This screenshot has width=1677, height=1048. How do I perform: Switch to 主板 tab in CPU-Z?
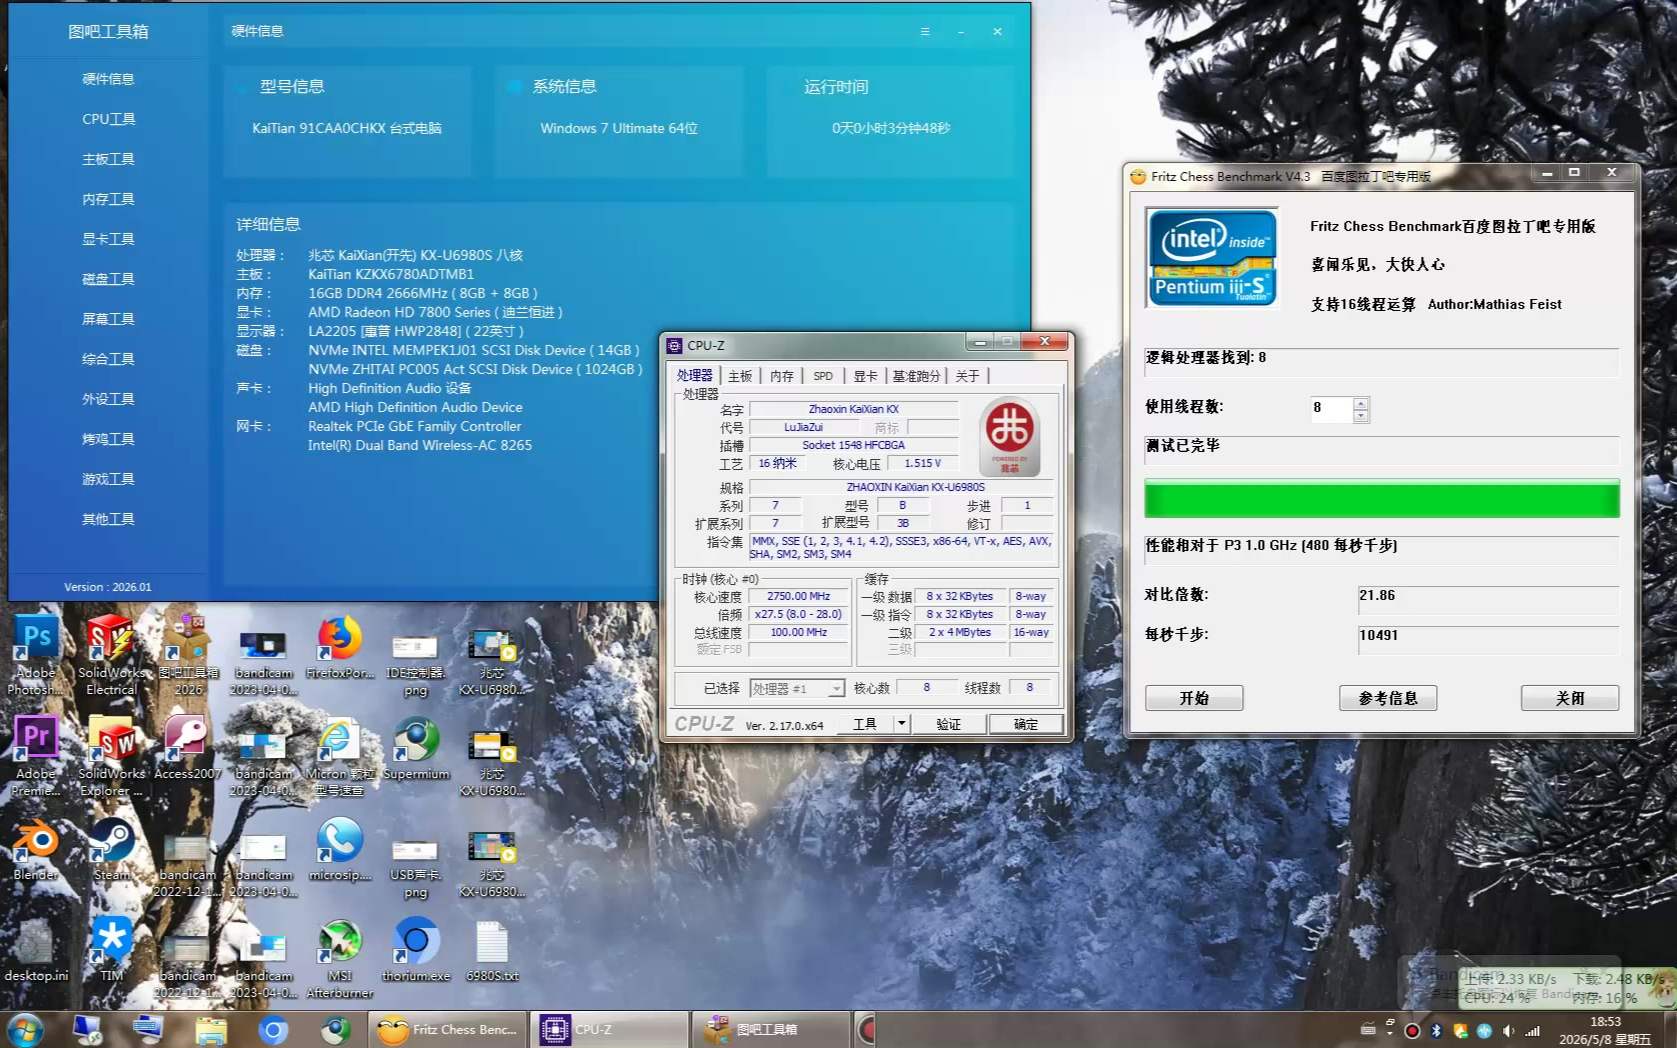coord(740,376)
